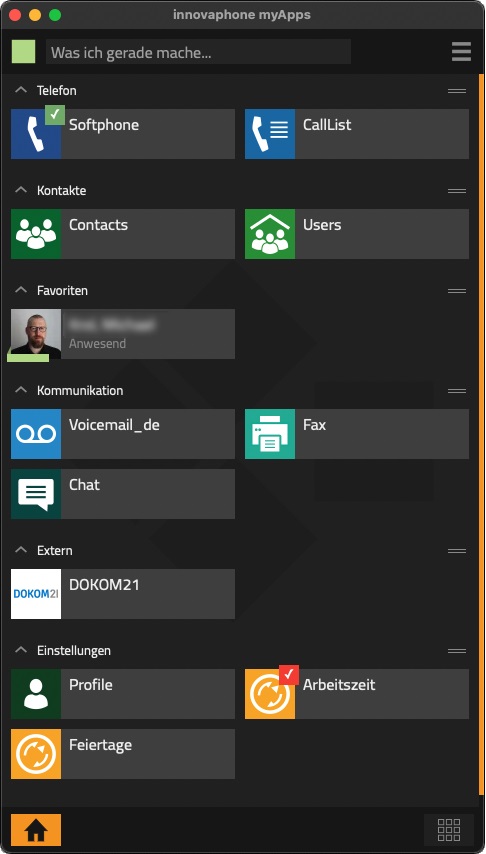
Task: Click the Contacts label
Action: 99,225
